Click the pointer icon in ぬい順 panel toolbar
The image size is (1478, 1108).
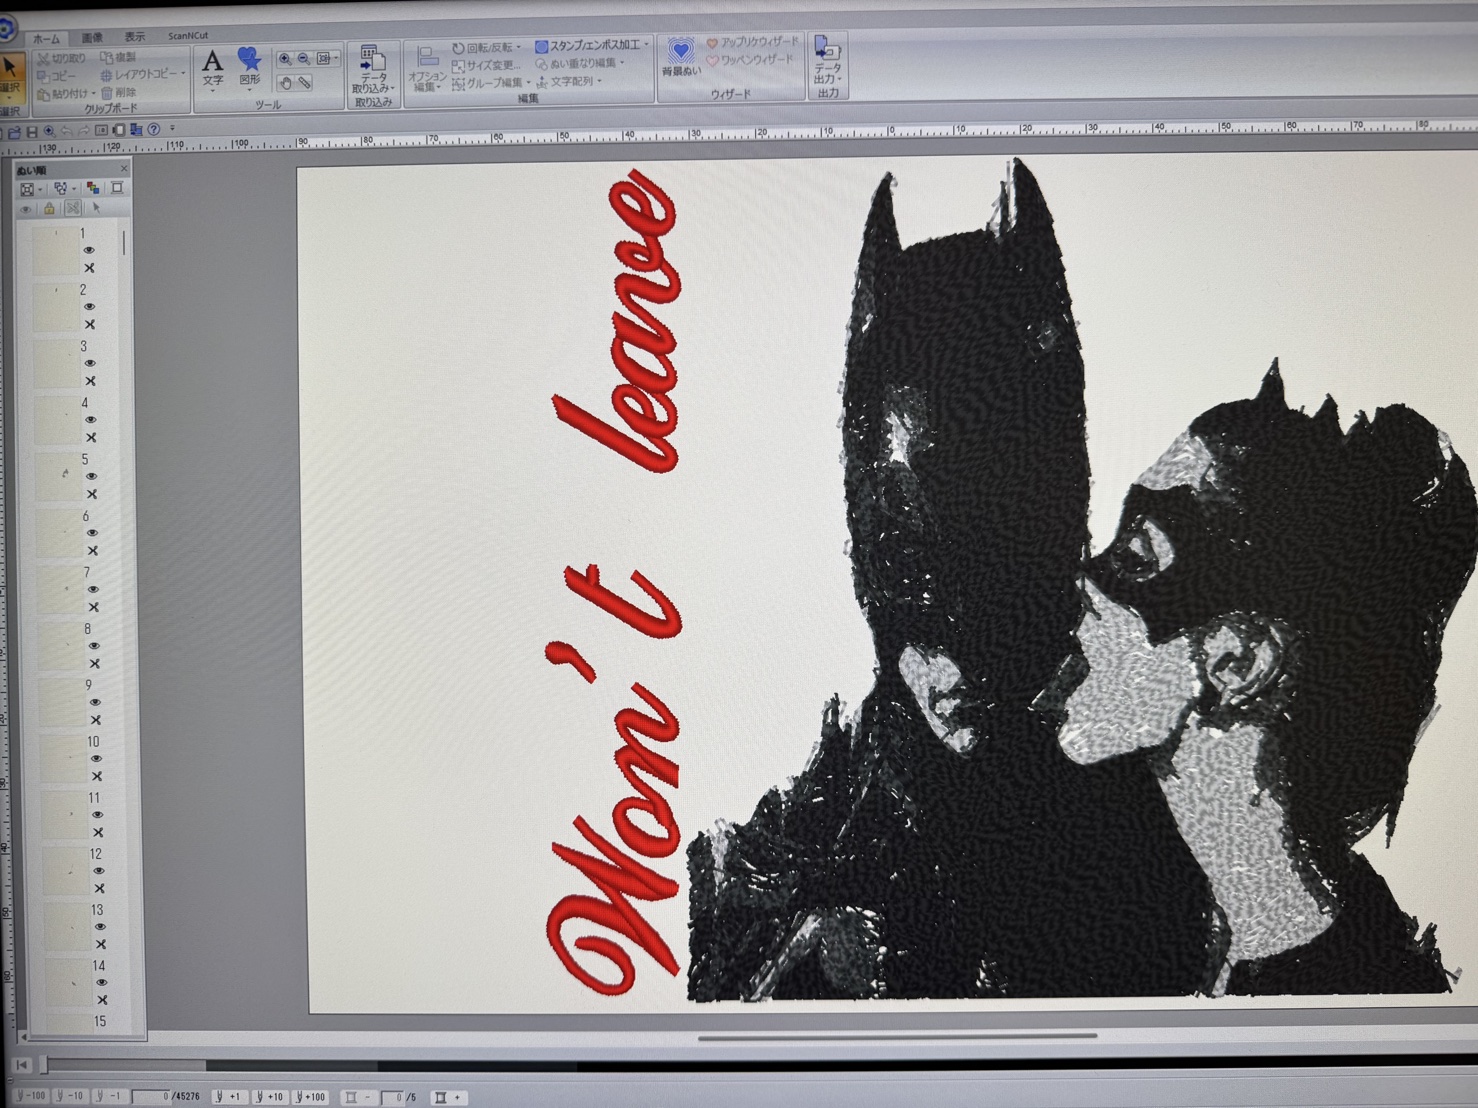96,208
